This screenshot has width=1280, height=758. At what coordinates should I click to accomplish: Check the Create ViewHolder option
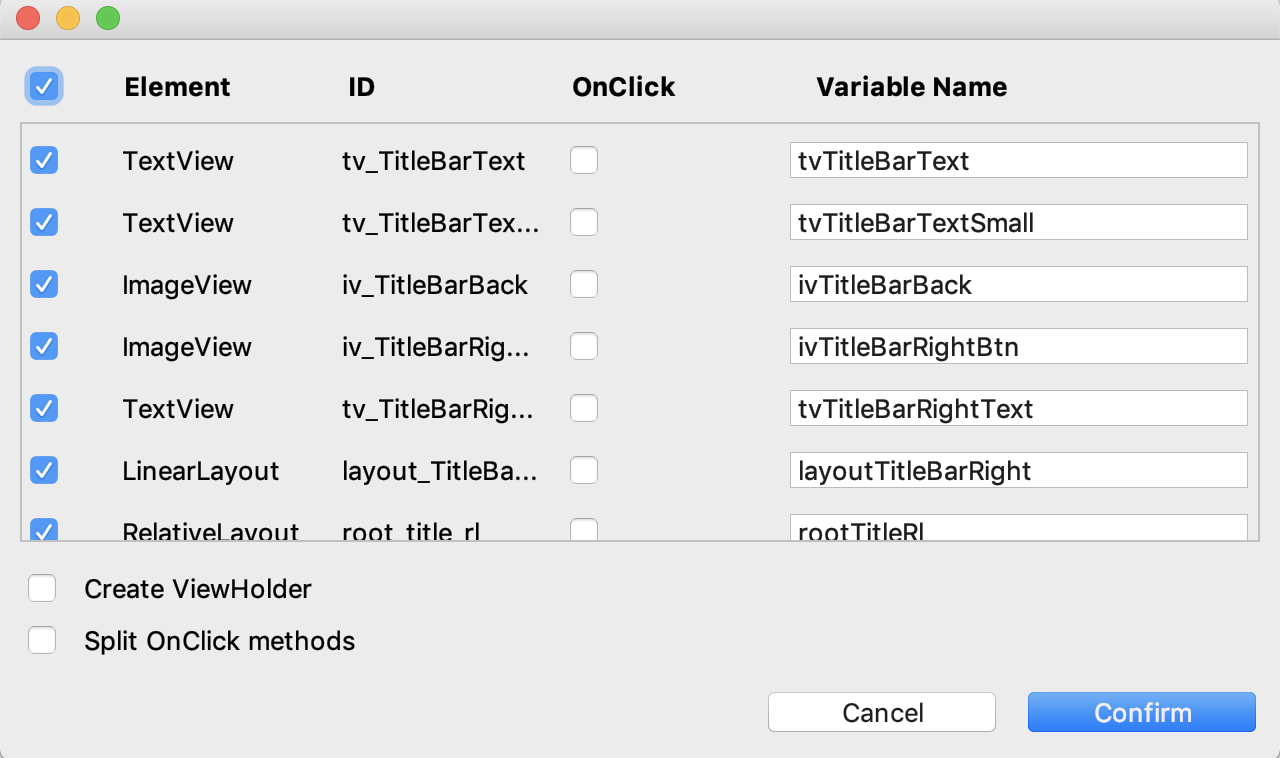pyautogui.click(x=42, y=589)
